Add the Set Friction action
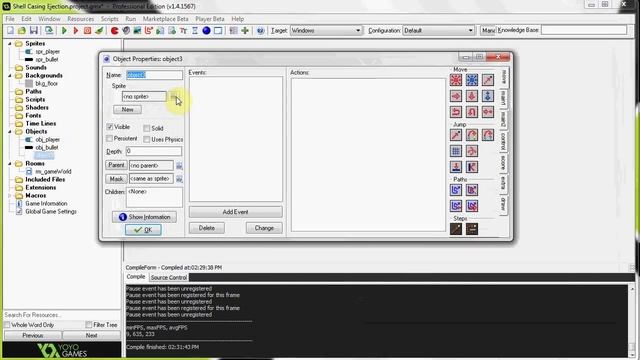 (x=488, y=112)
